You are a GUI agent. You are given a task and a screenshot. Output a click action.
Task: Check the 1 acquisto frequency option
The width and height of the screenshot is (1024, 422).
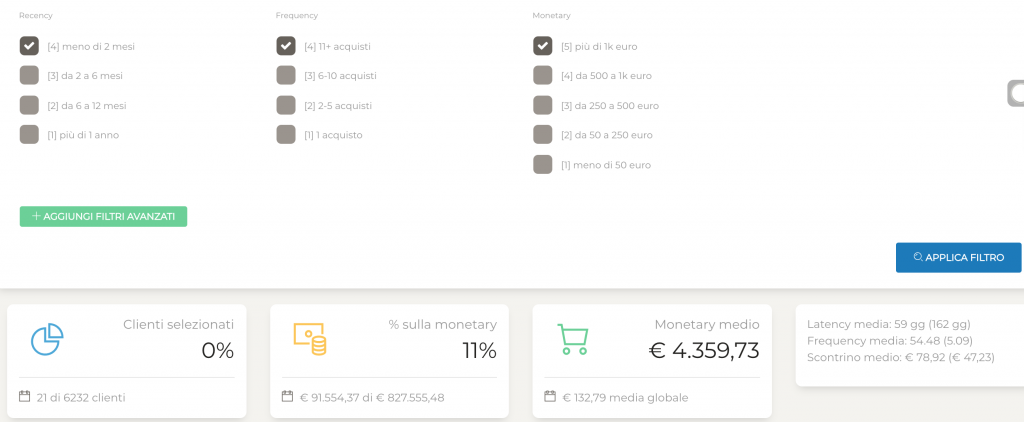[x=286, y=135]
